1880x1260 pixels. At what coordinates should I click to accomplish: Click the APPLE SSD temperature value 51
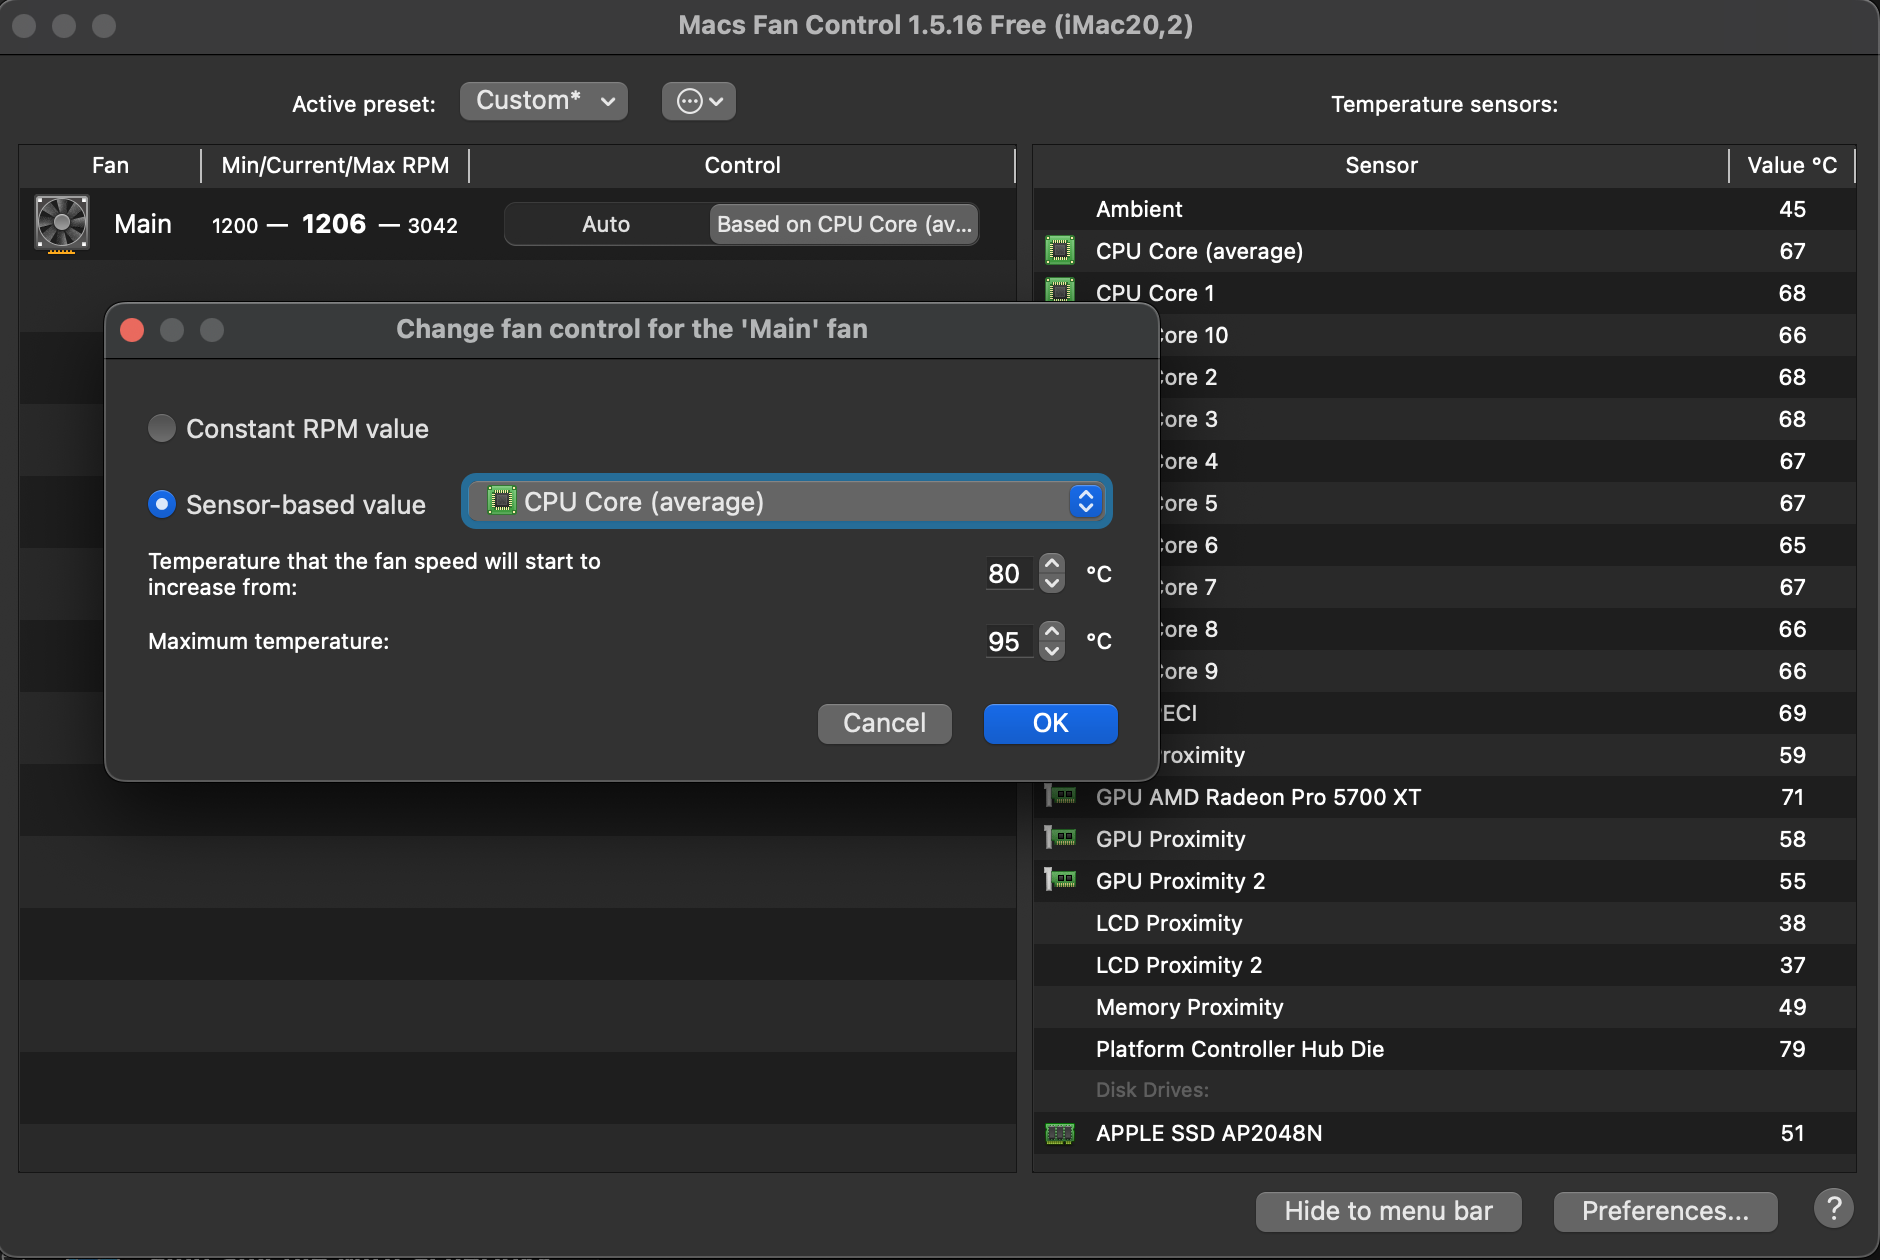pos(1792,1133)
